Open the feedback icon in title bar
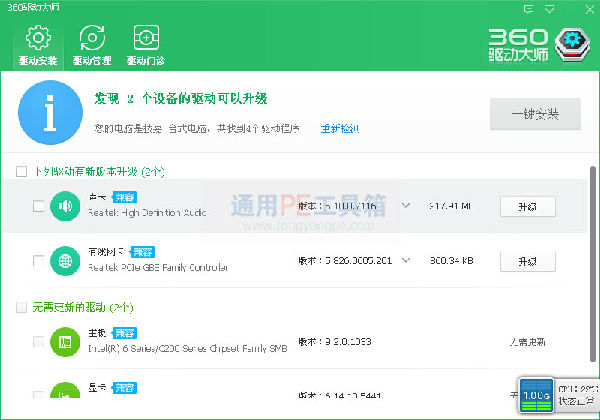The width and height of the screenshot is (600, 420). [x=528, y=9]
